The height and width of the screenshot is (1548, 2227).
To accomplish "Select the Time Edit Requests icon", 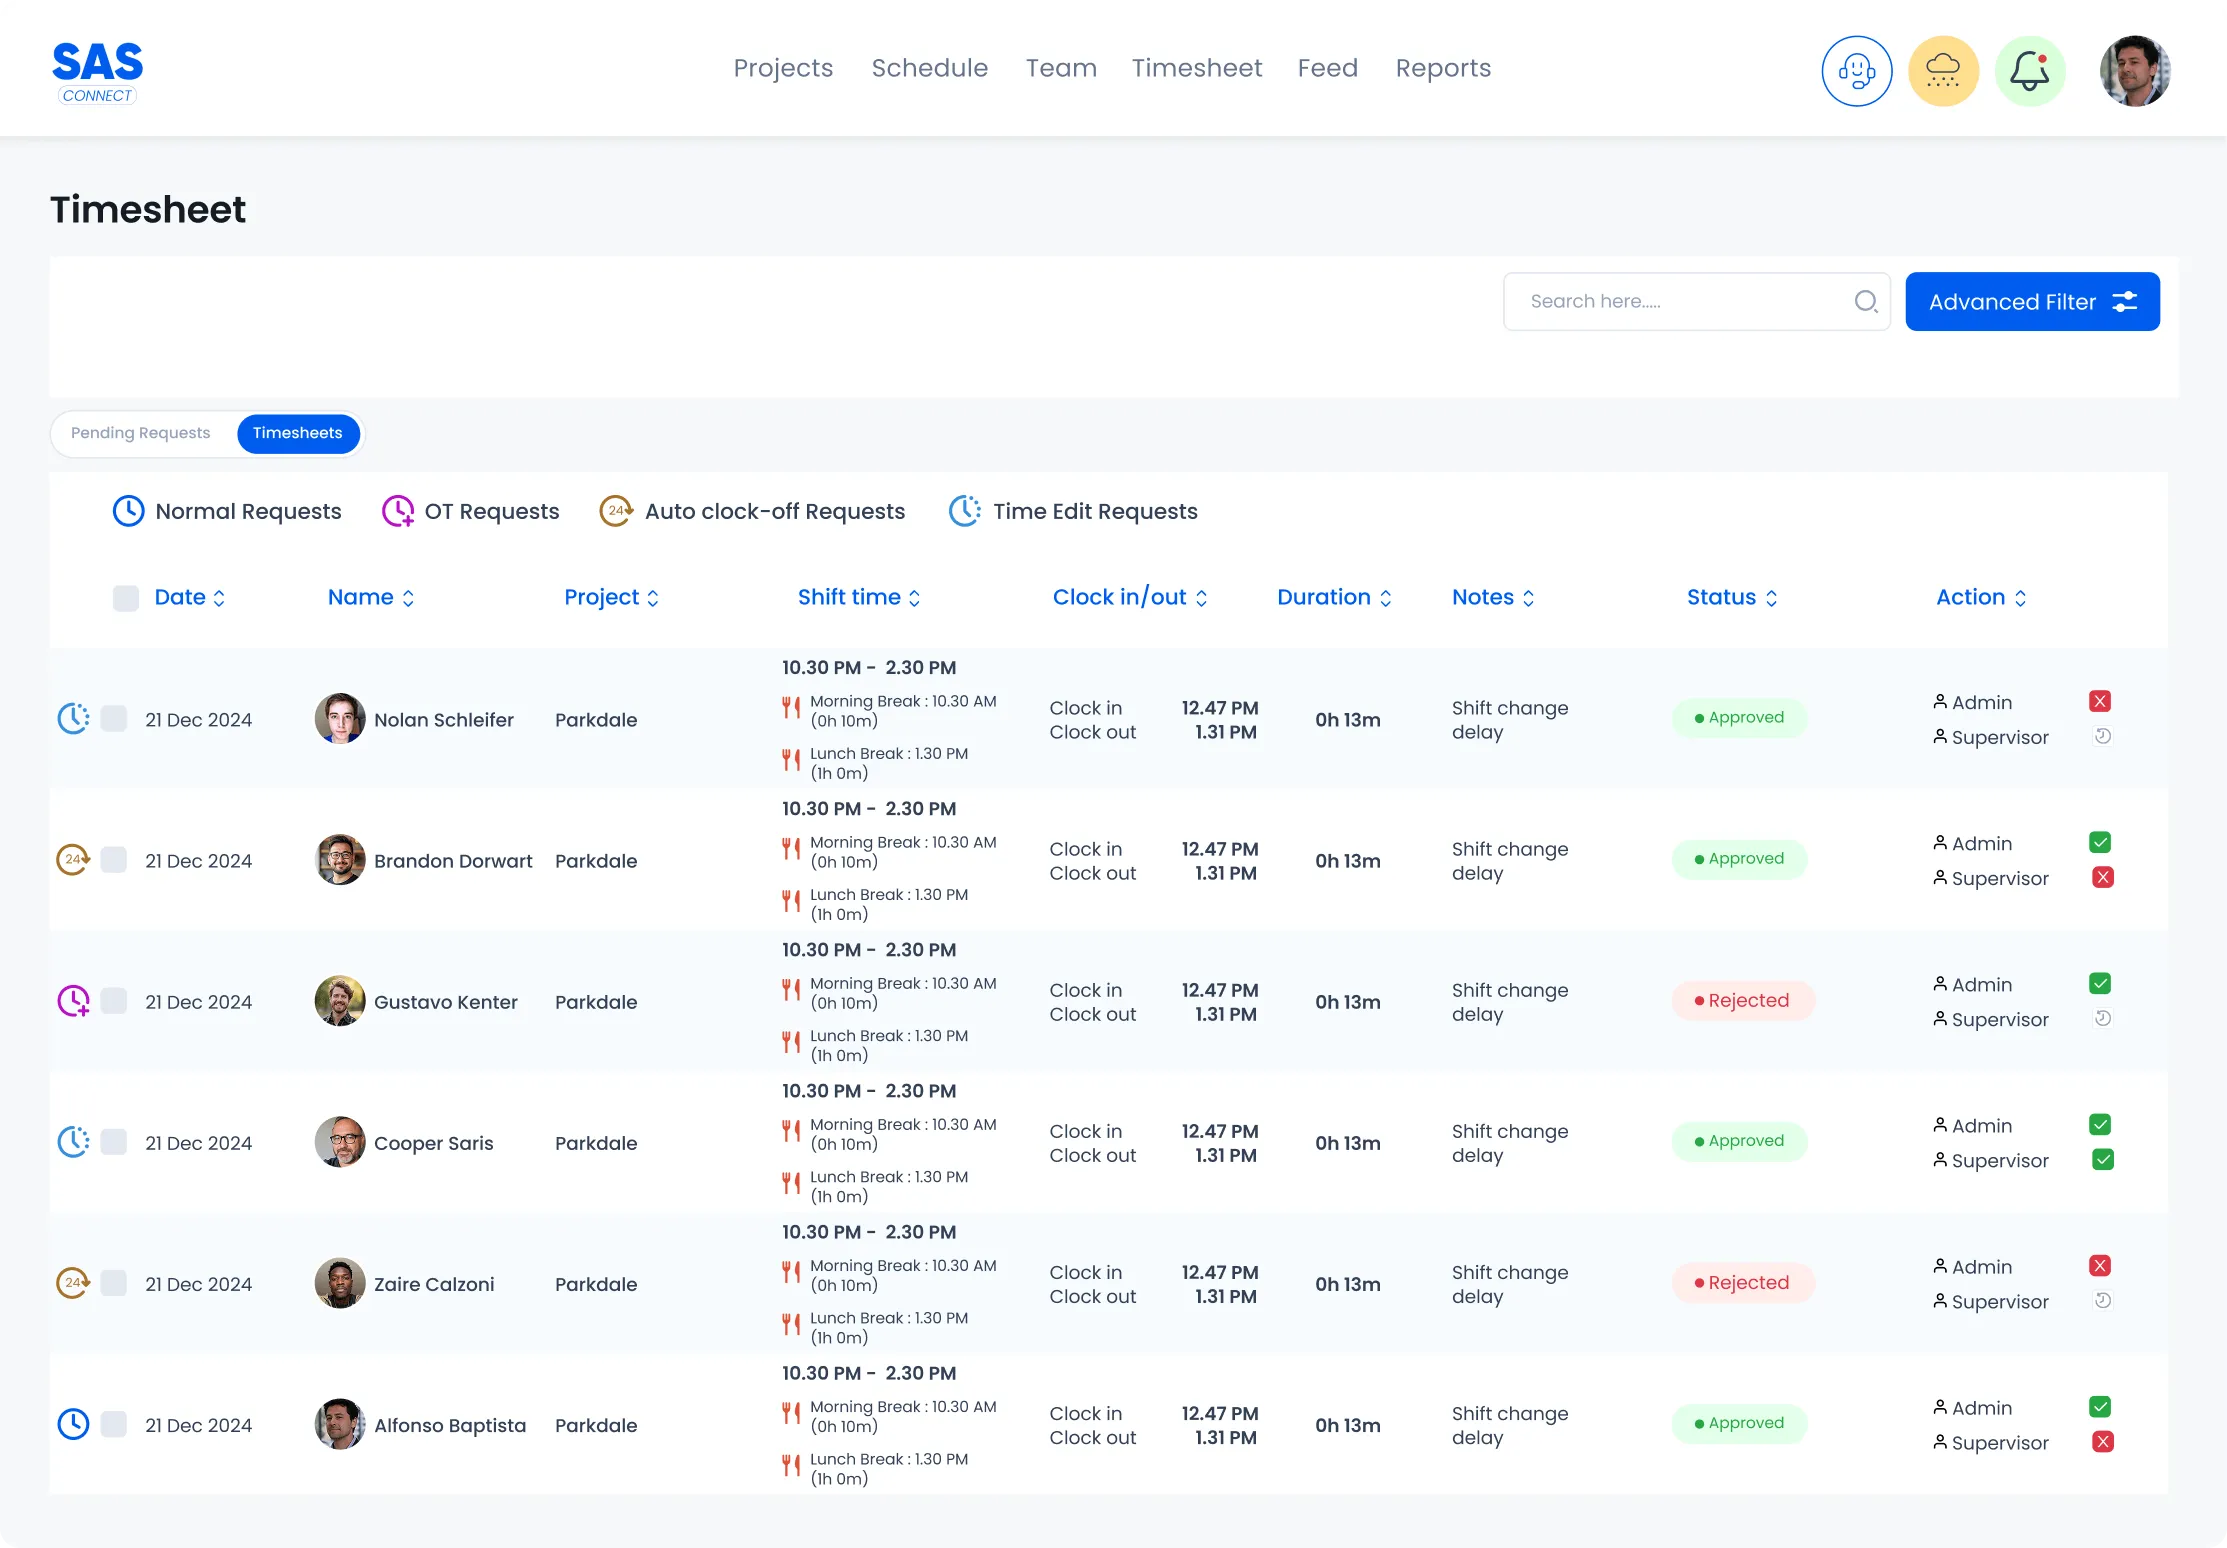I will [x=963, y=511].
